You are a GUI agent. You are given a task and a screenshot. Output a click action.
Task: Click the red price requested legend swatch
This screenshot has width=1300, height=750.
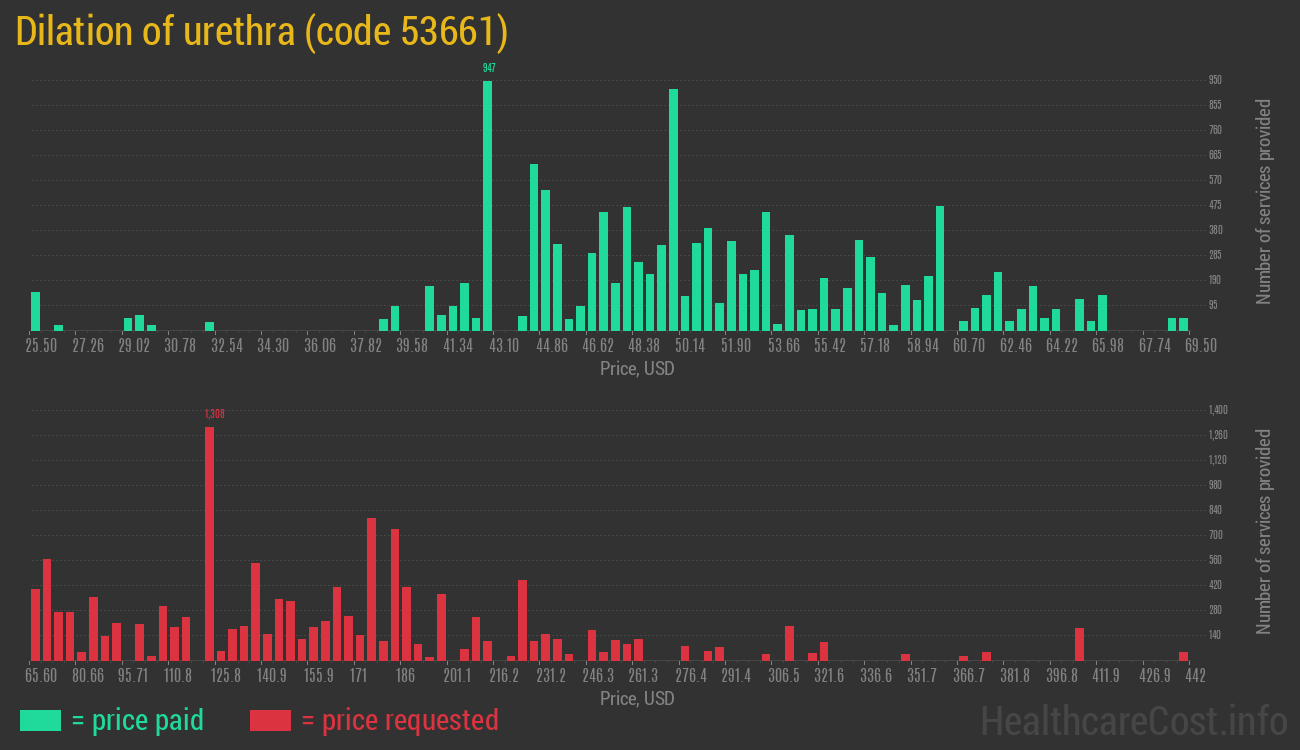270,720
